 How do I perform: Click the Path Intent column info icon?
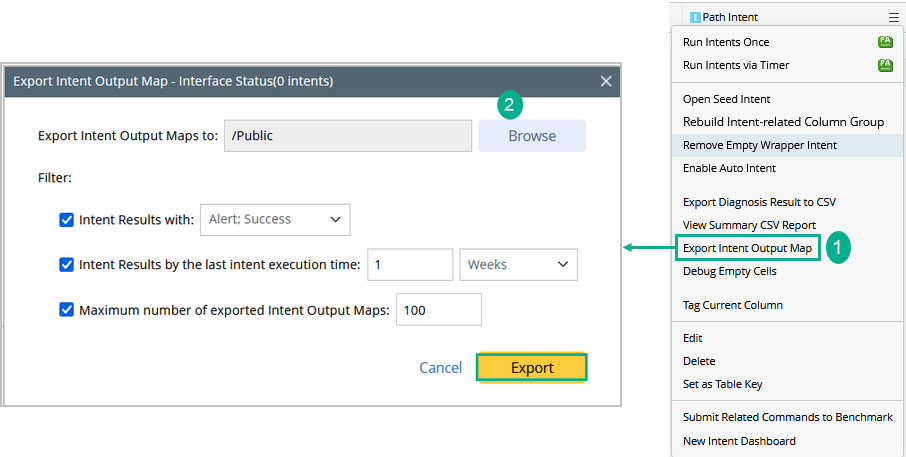(x=695, y=17)
